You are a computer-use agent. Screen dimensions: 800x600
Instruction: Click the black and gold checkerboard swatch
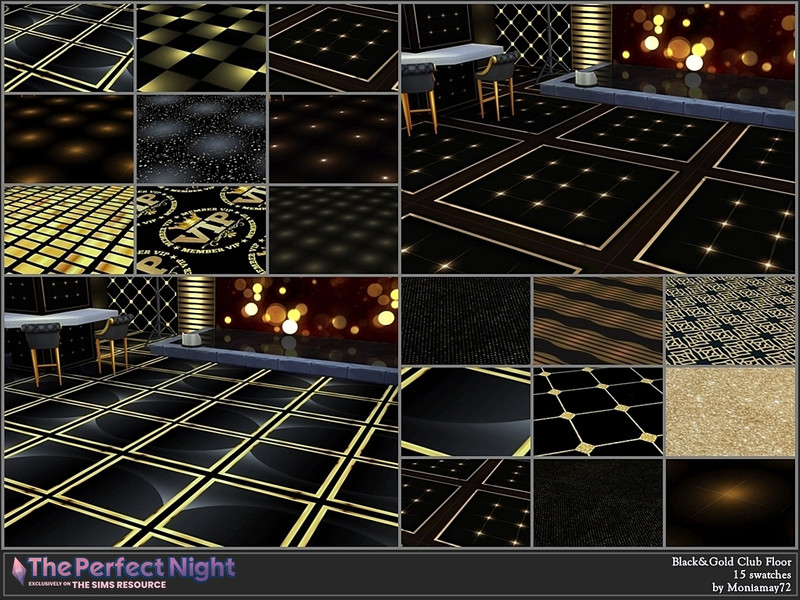(201, 48)
